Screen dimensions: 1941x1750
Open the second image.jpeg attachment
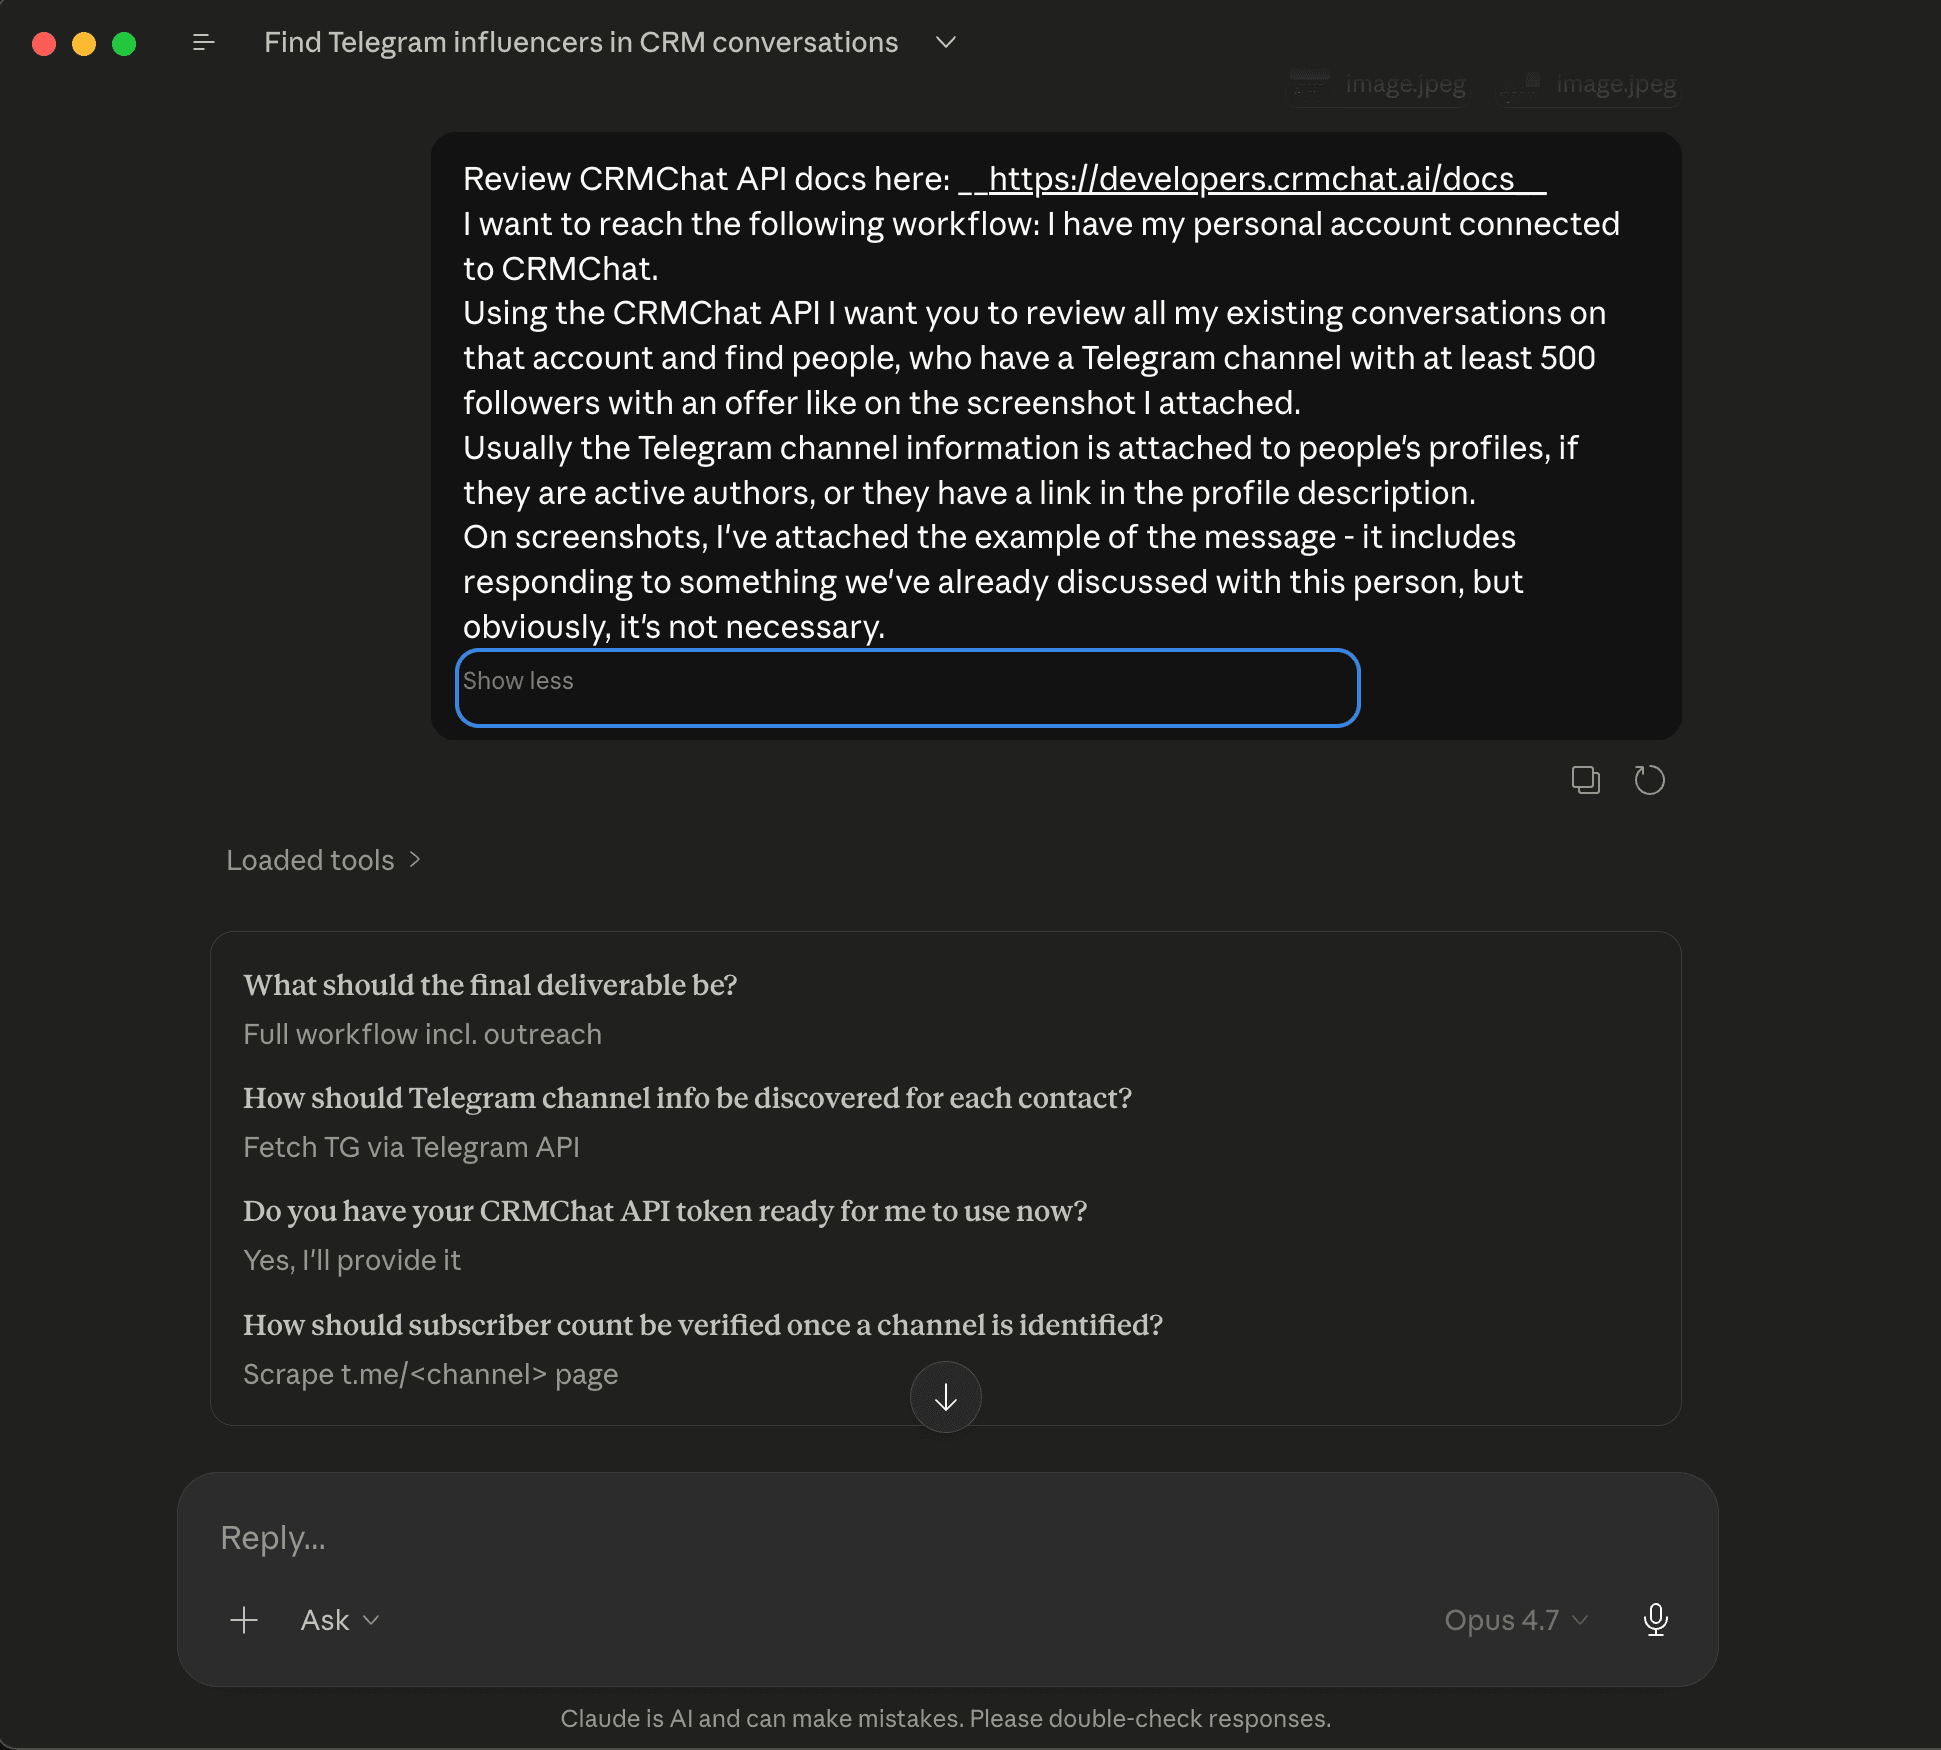coord(1589,84)
